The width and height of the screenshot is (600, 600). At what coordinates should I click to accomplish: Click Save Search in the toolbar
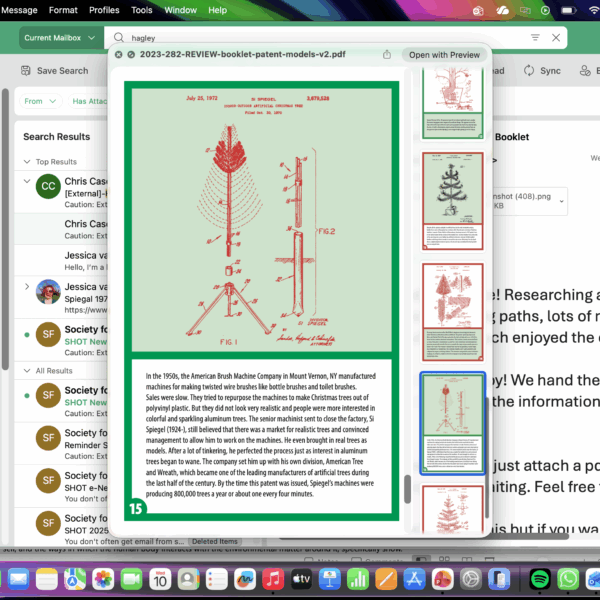[55, 71]
